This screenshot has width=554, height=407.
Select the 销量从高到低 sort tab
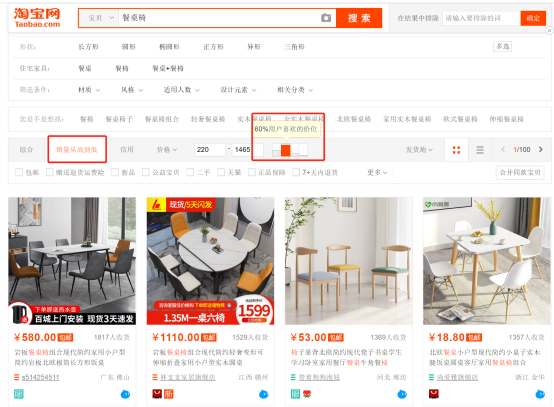[77, 149]
